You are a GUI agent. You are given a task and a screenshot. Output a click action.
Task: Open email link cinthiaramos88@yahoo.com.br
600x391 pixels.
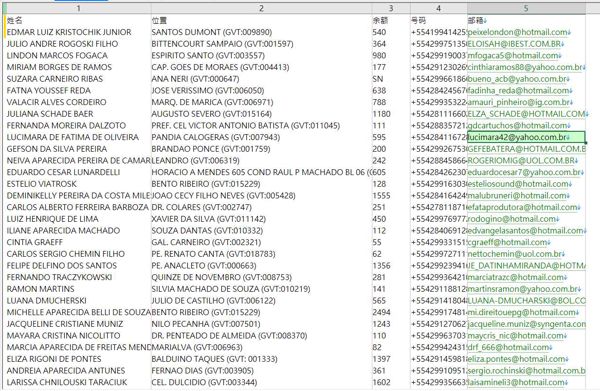(x=525, y=67)
